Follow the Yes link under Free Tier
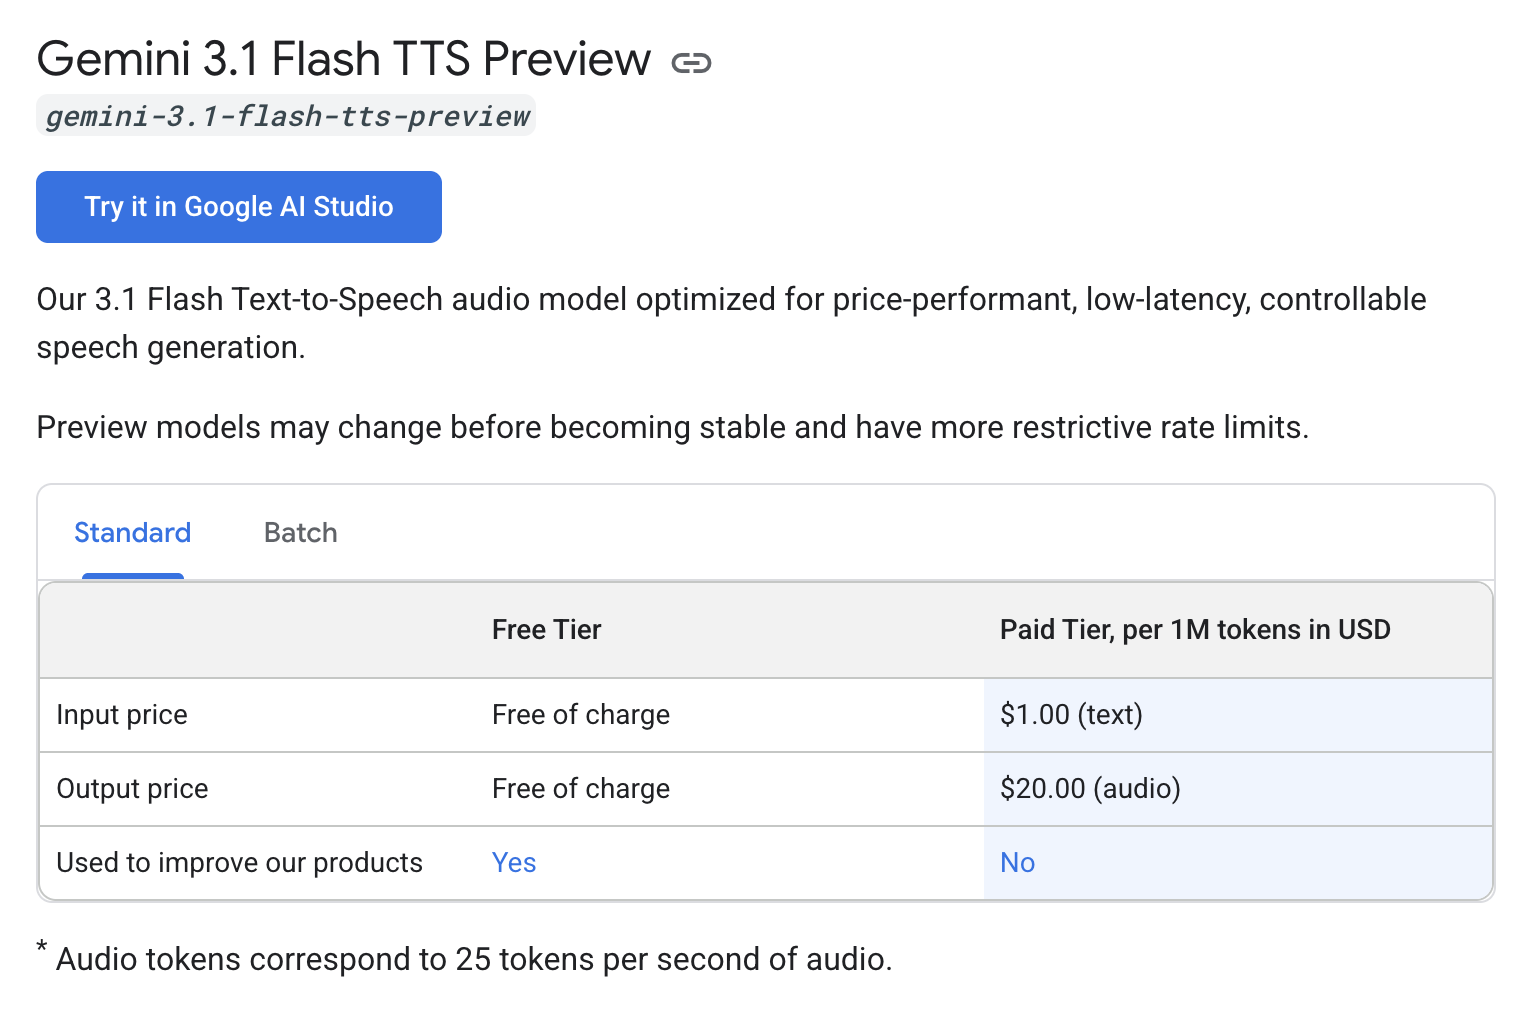1538x1020 pixels. point(514,862)
